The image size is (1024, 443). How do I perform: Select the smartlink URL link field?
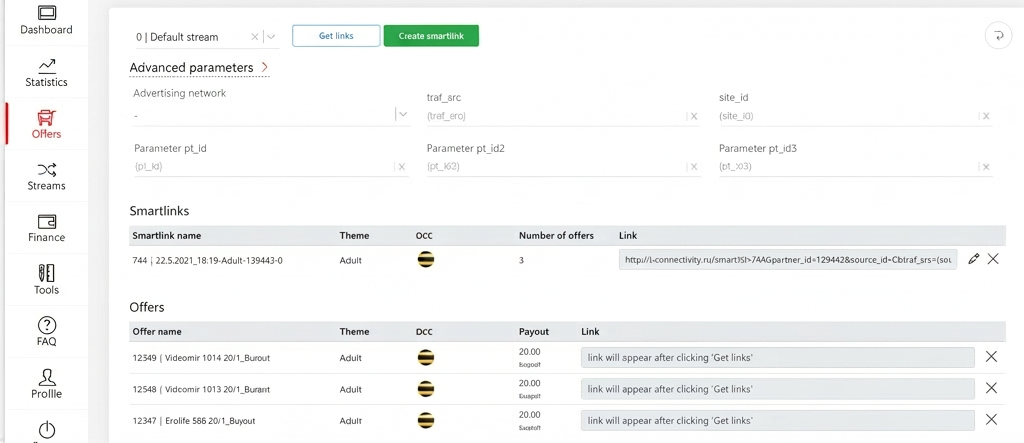pos(788,259)
